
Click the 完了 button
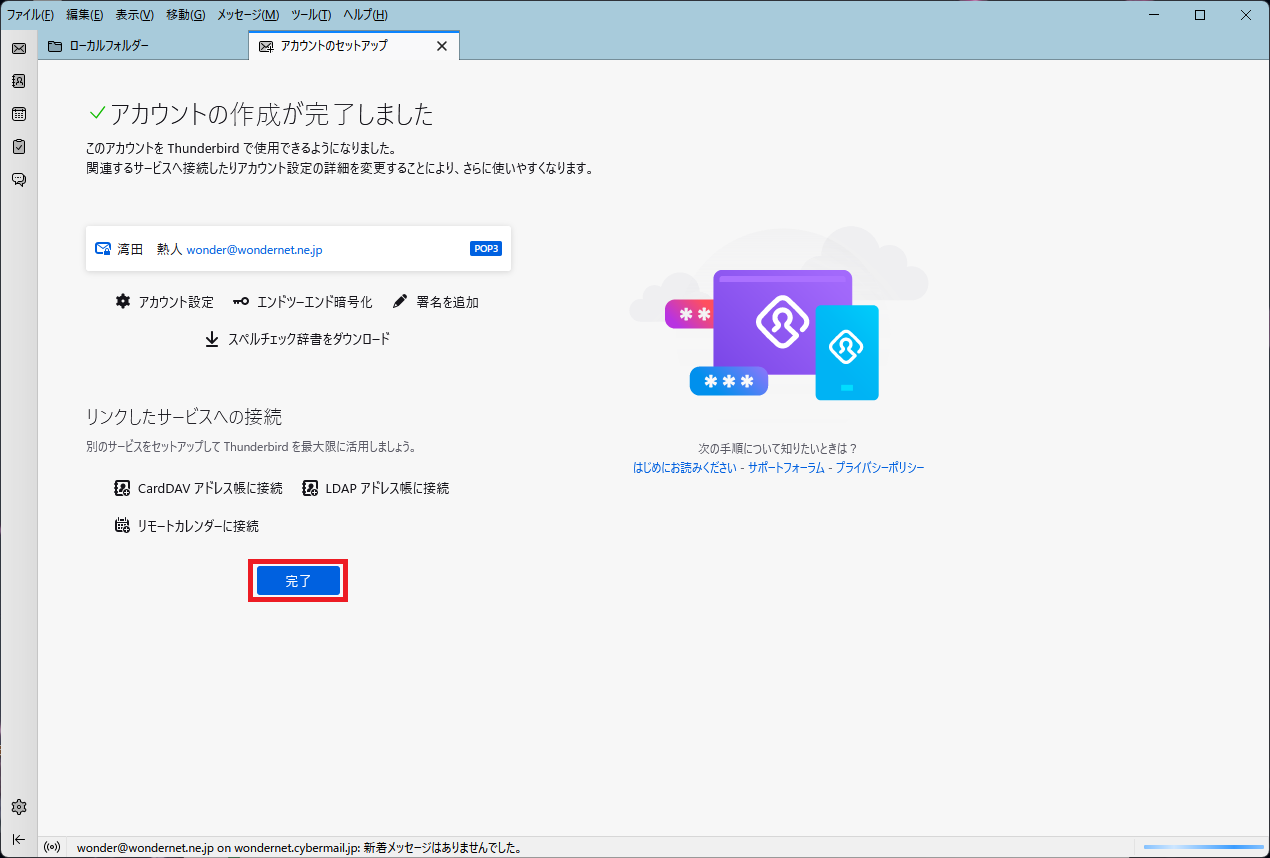tap(298, 581)
